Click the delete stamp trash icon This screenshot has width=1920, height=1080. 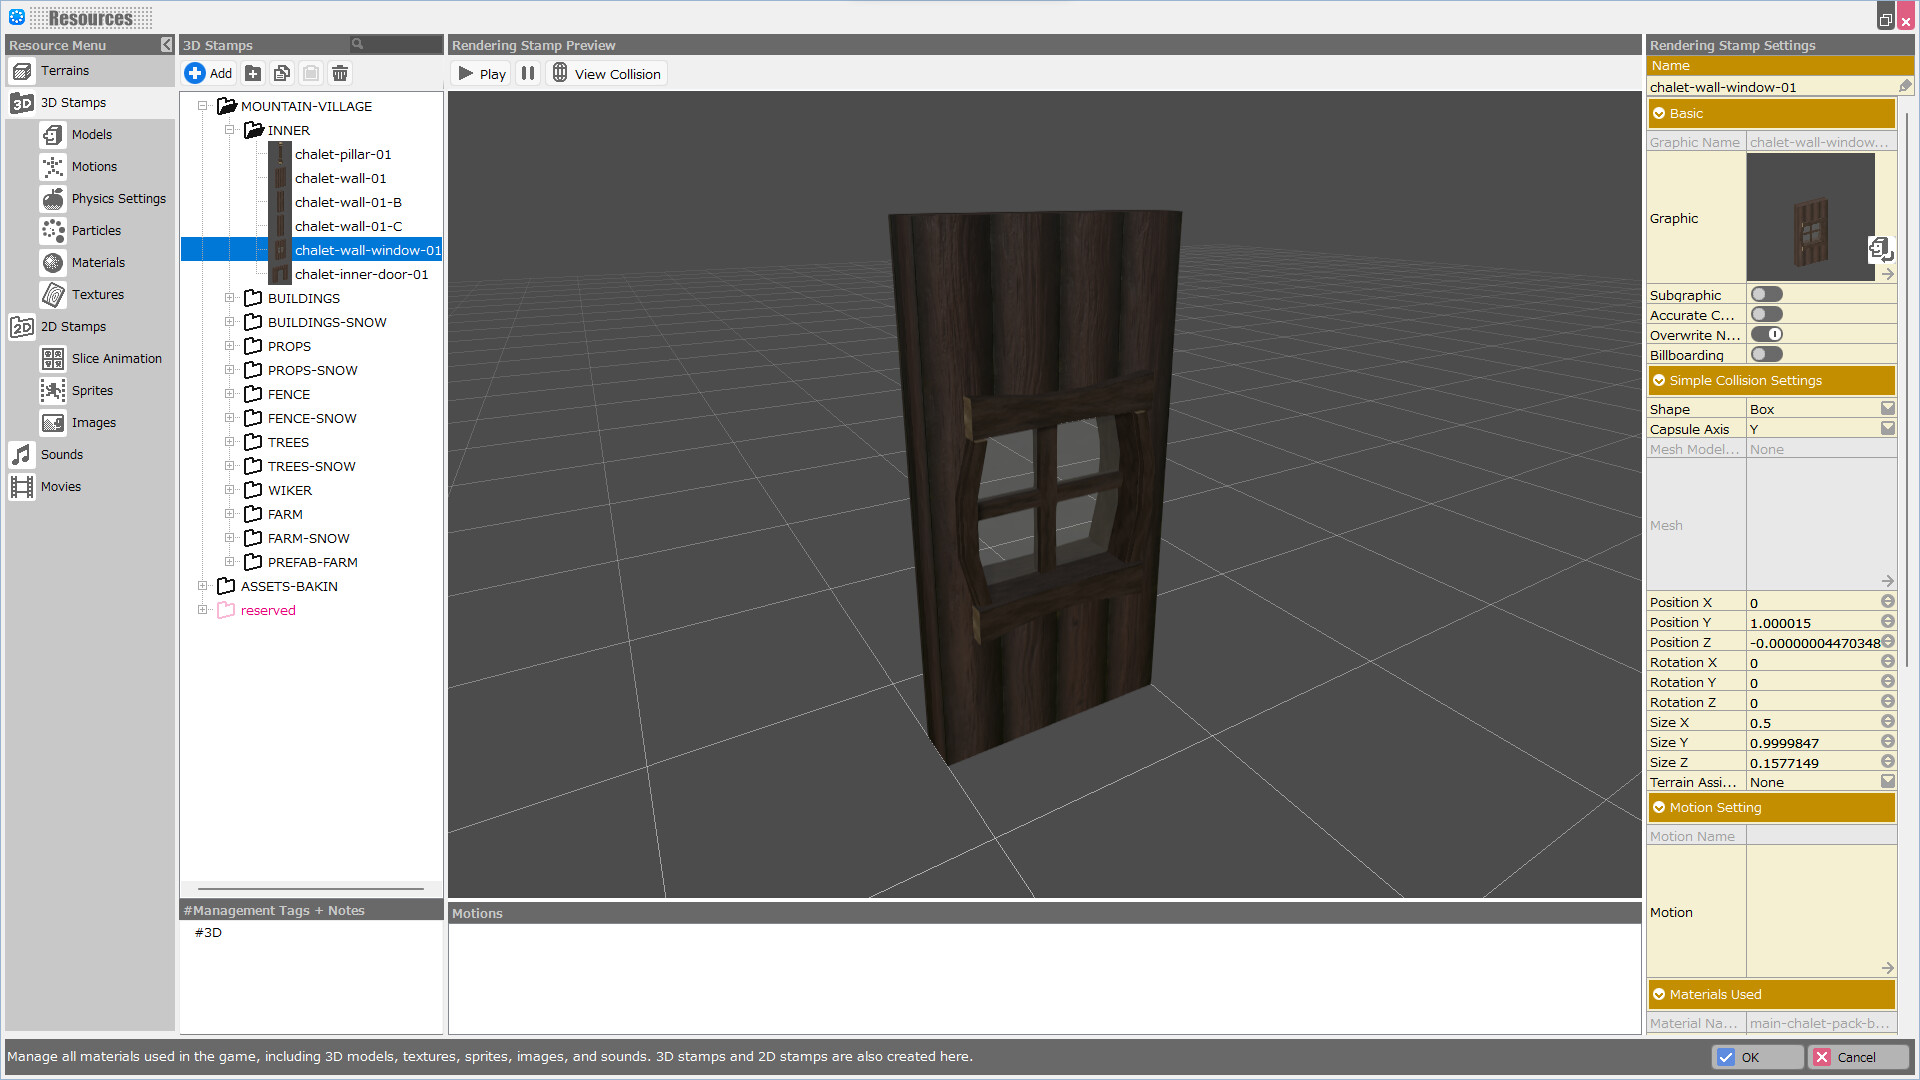(340, 72)
